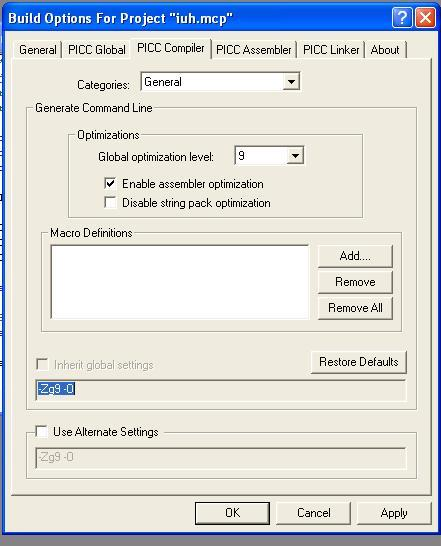Image resolution: width=441 pixels, height=546 pixels.
Task: Enable Use Alternate Settings checkbox
Action: 42,431
